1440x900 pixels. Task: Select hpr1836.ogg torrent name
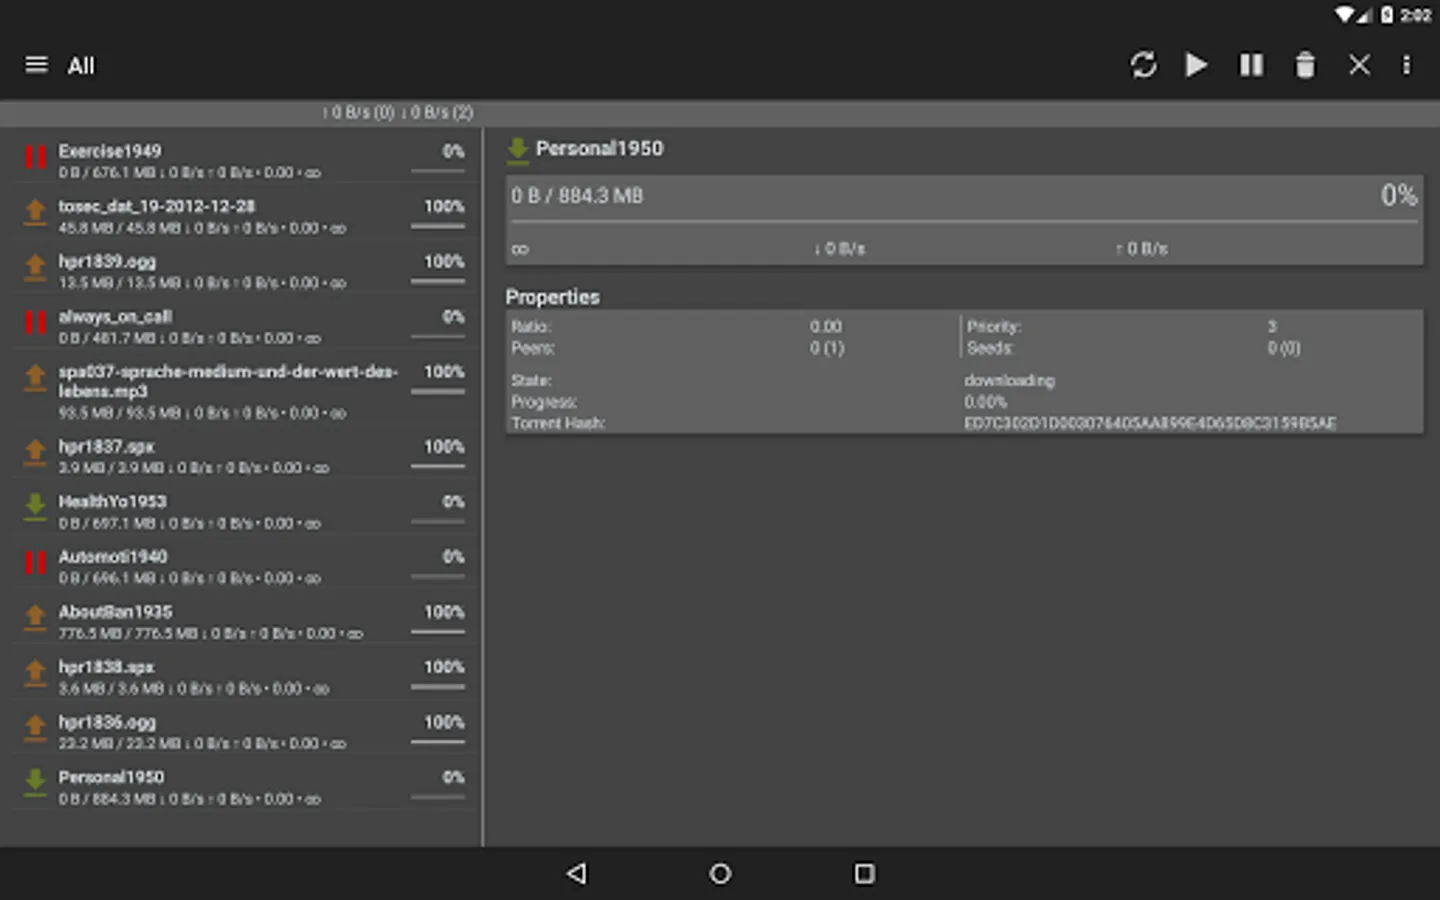point(107,721)
